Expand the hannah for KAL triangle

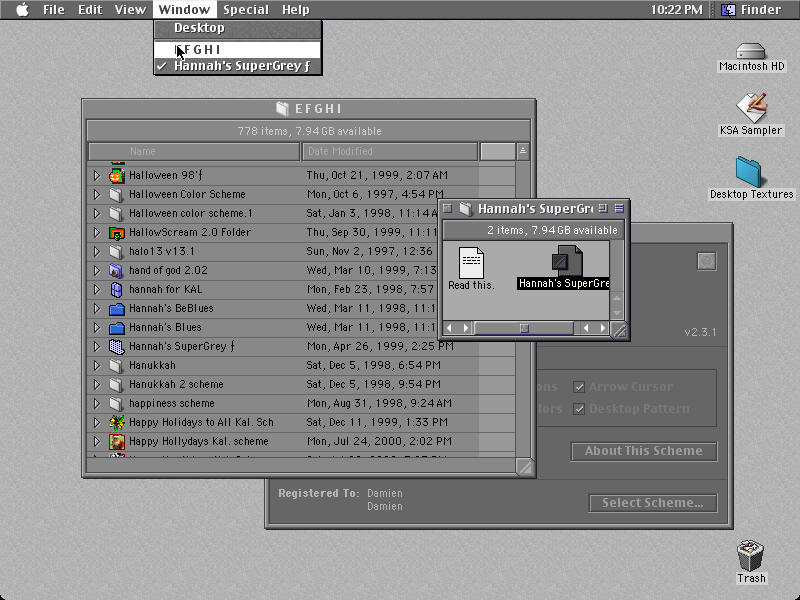point(97,290)
